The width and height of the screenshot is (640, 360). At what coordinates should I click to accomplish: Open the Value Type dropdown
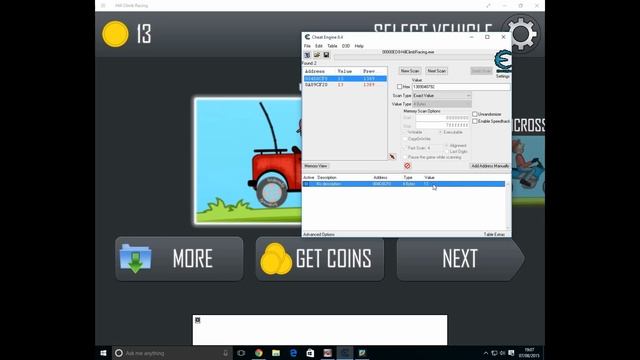(x=442, y=104)
